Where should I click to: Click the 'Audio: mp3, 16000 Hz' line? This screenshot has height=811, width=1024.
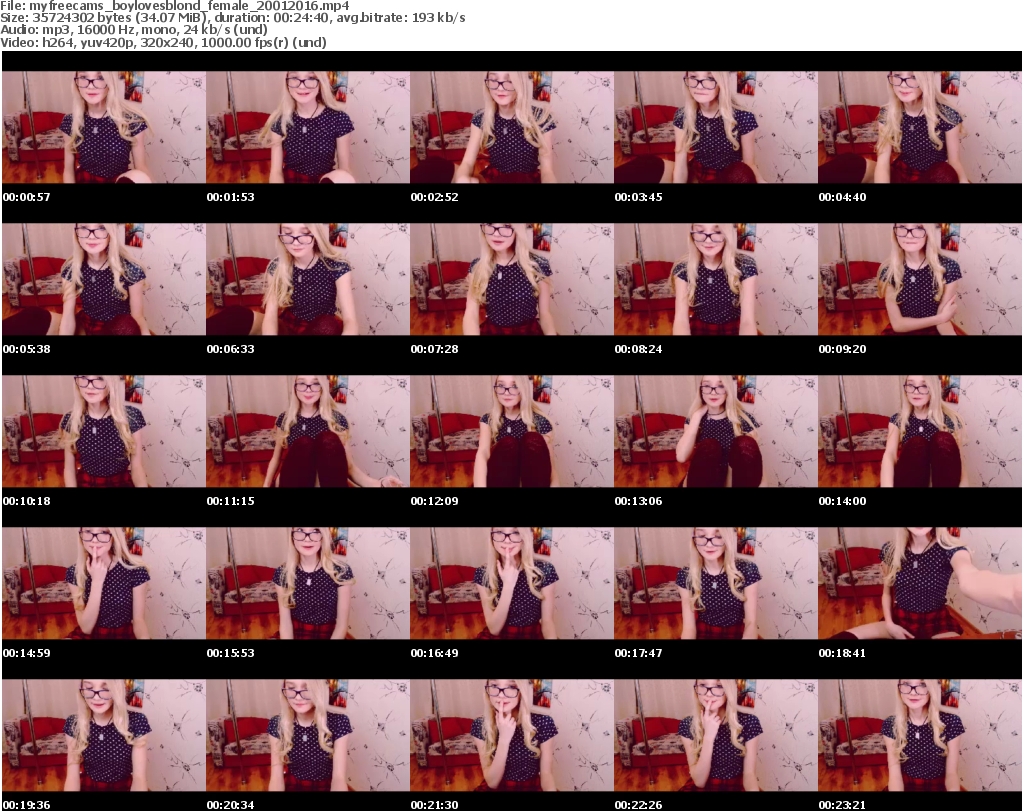[x=134, y=30]
